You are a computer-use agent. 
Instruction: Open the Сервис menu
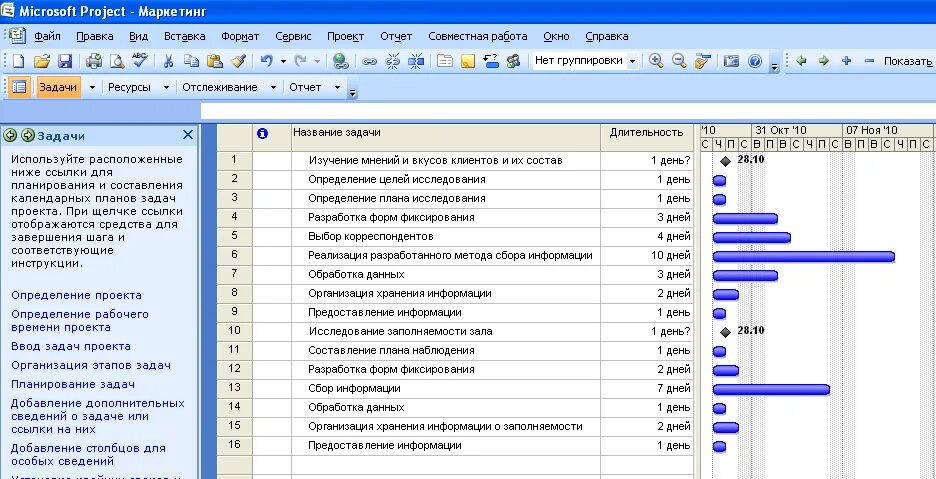(x=293, y=36)
